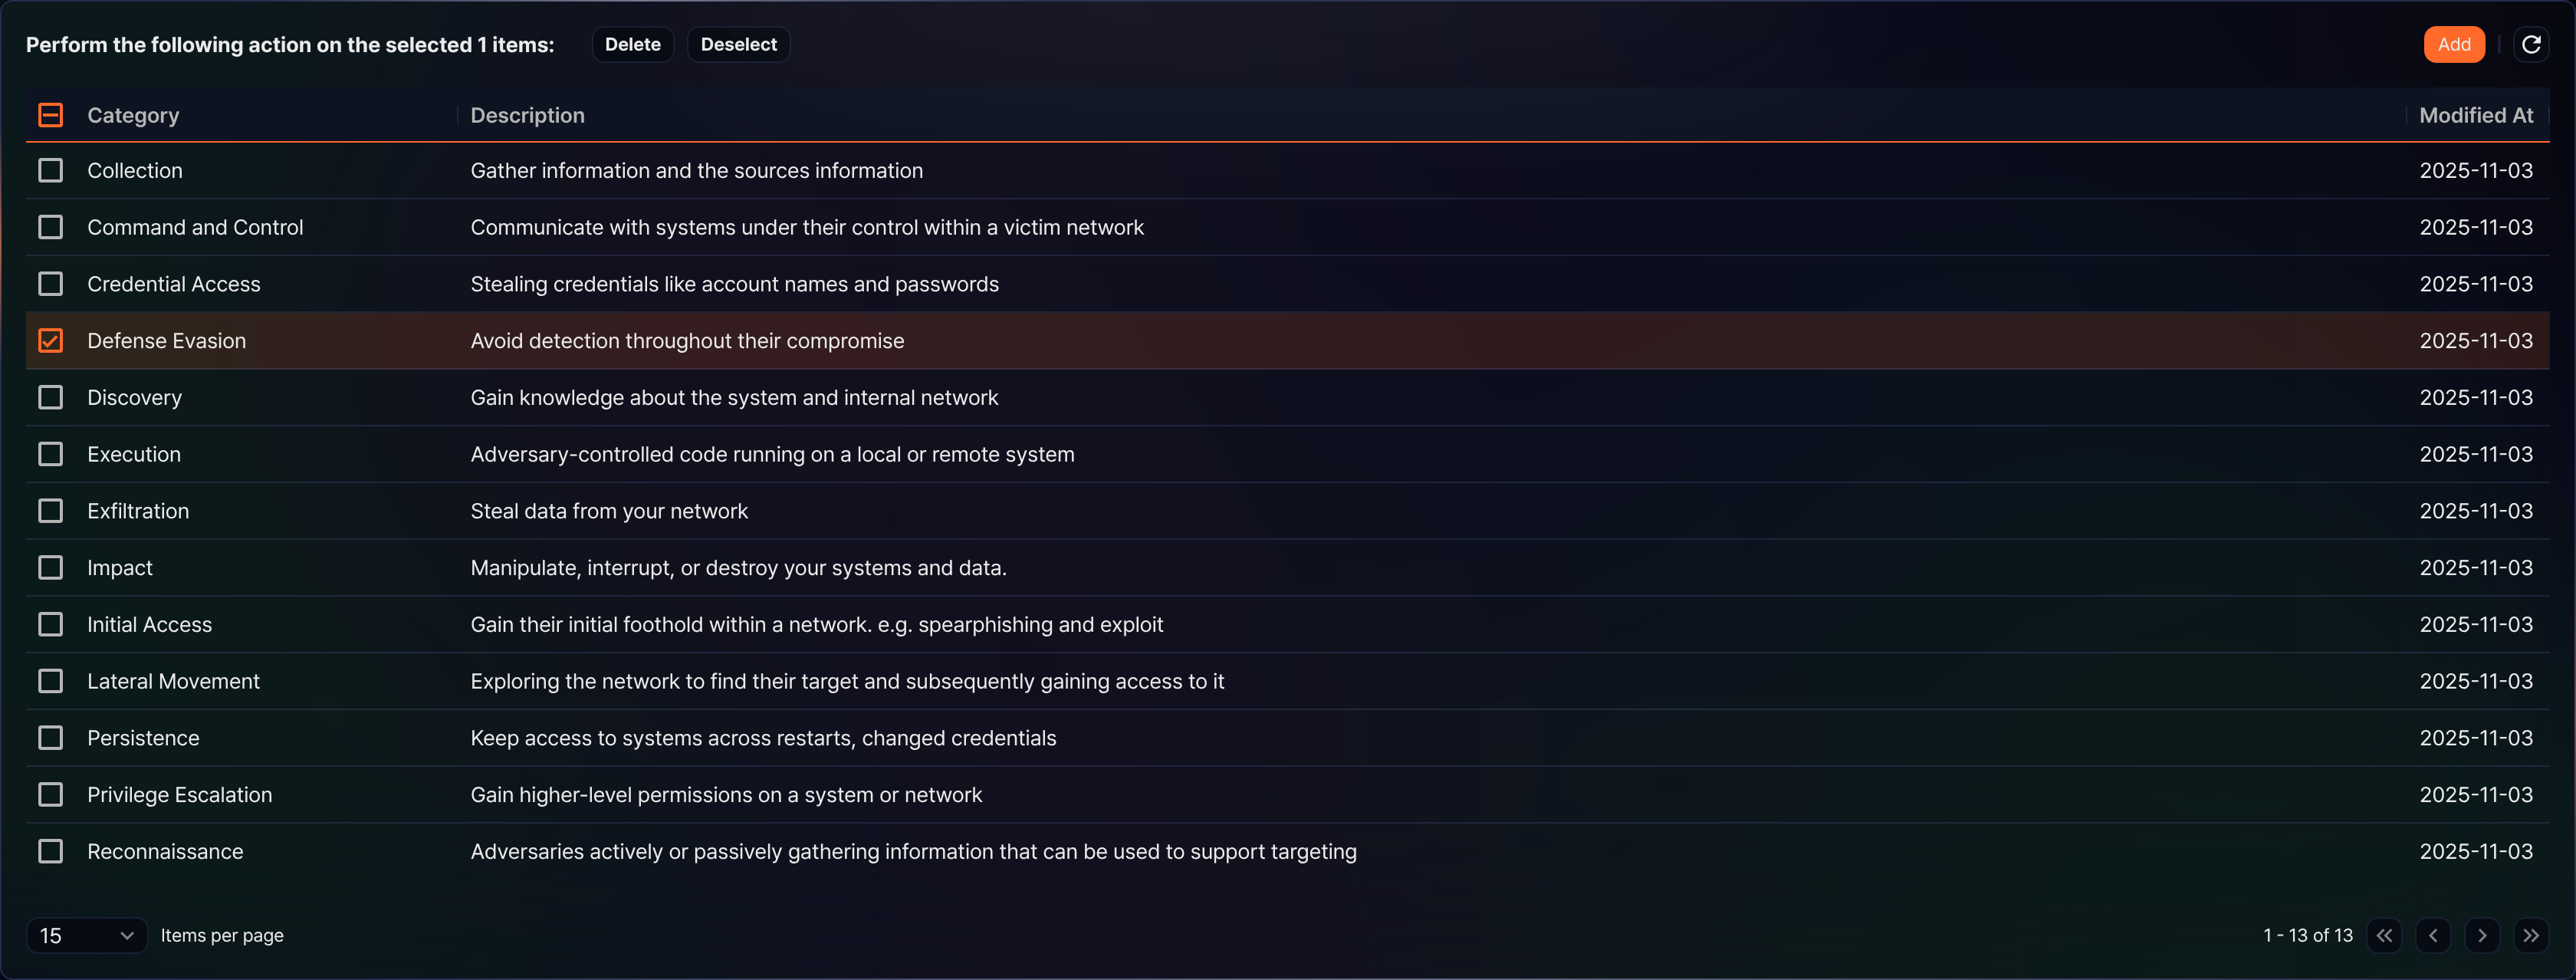Click the Deselect button
Screen dimensions: 2576x980
(x=738, y=44)
